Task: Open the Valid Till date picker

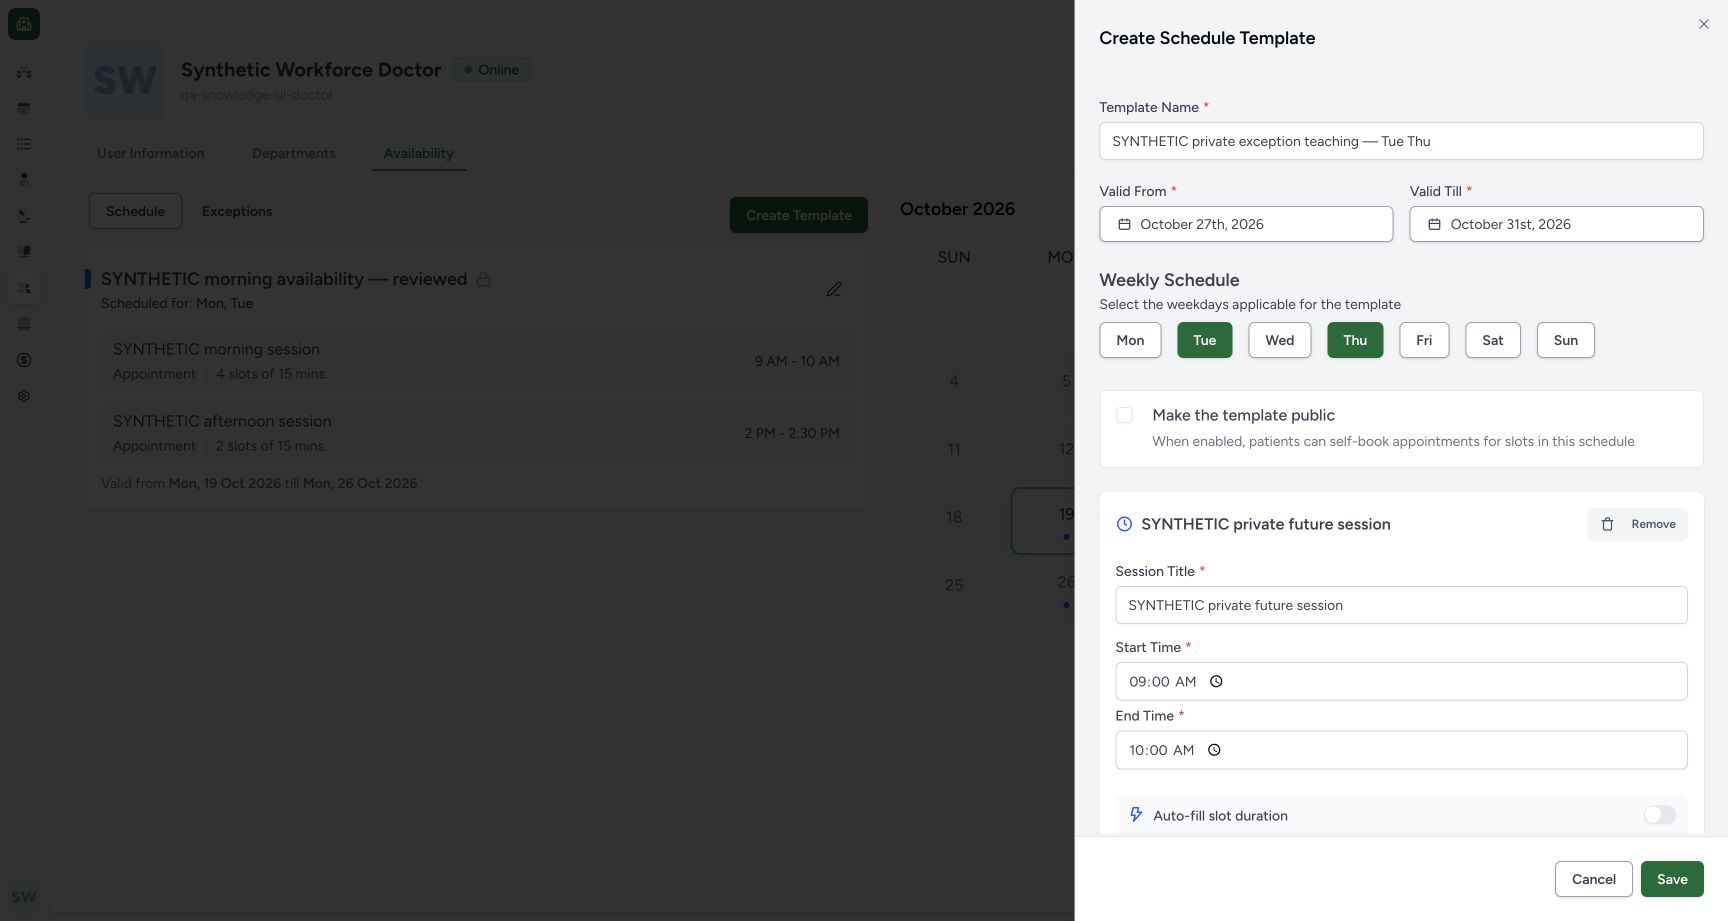Action: (x=1556, y=224)
